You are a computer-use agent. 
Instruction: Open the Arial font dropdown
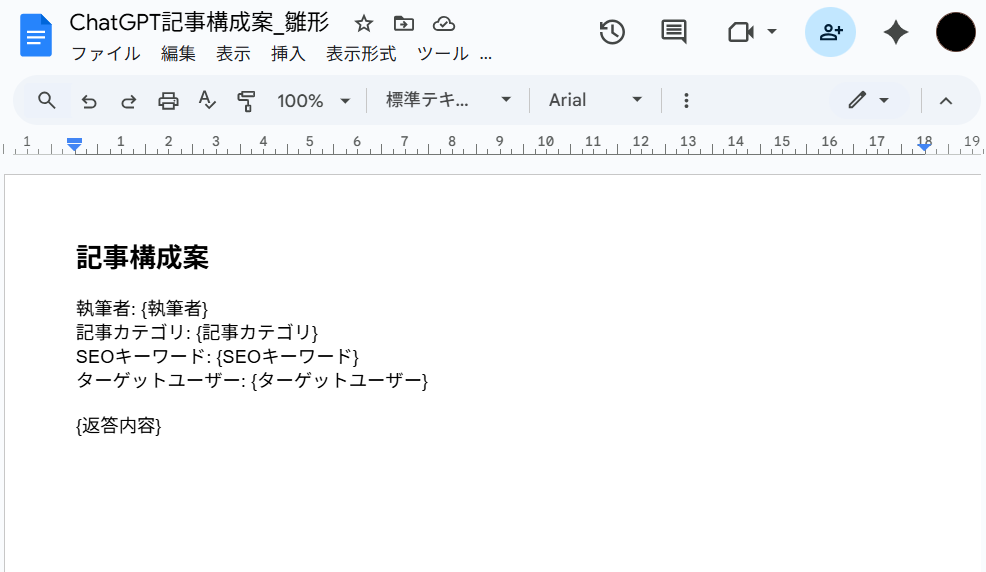point(595,100)
